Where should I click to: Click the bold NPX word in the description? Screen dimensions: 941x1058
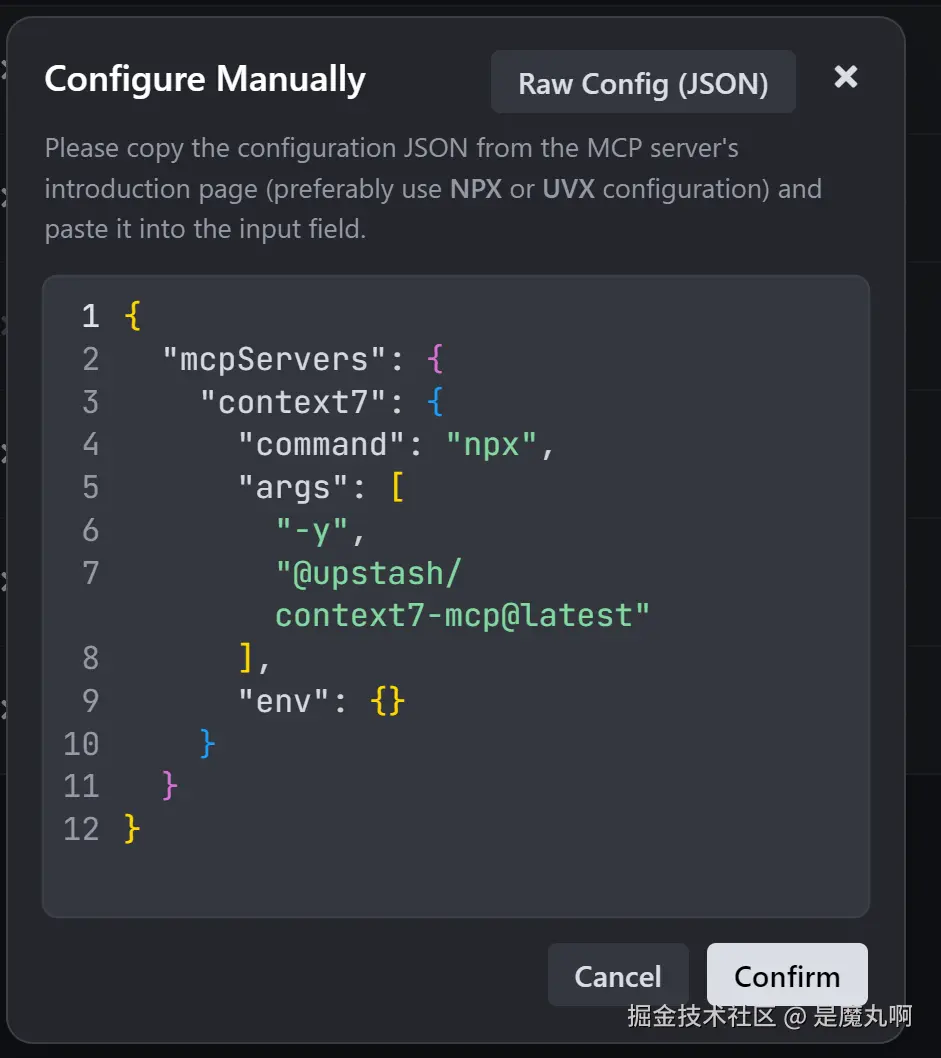pyautogui.click(x=476, y=189)
